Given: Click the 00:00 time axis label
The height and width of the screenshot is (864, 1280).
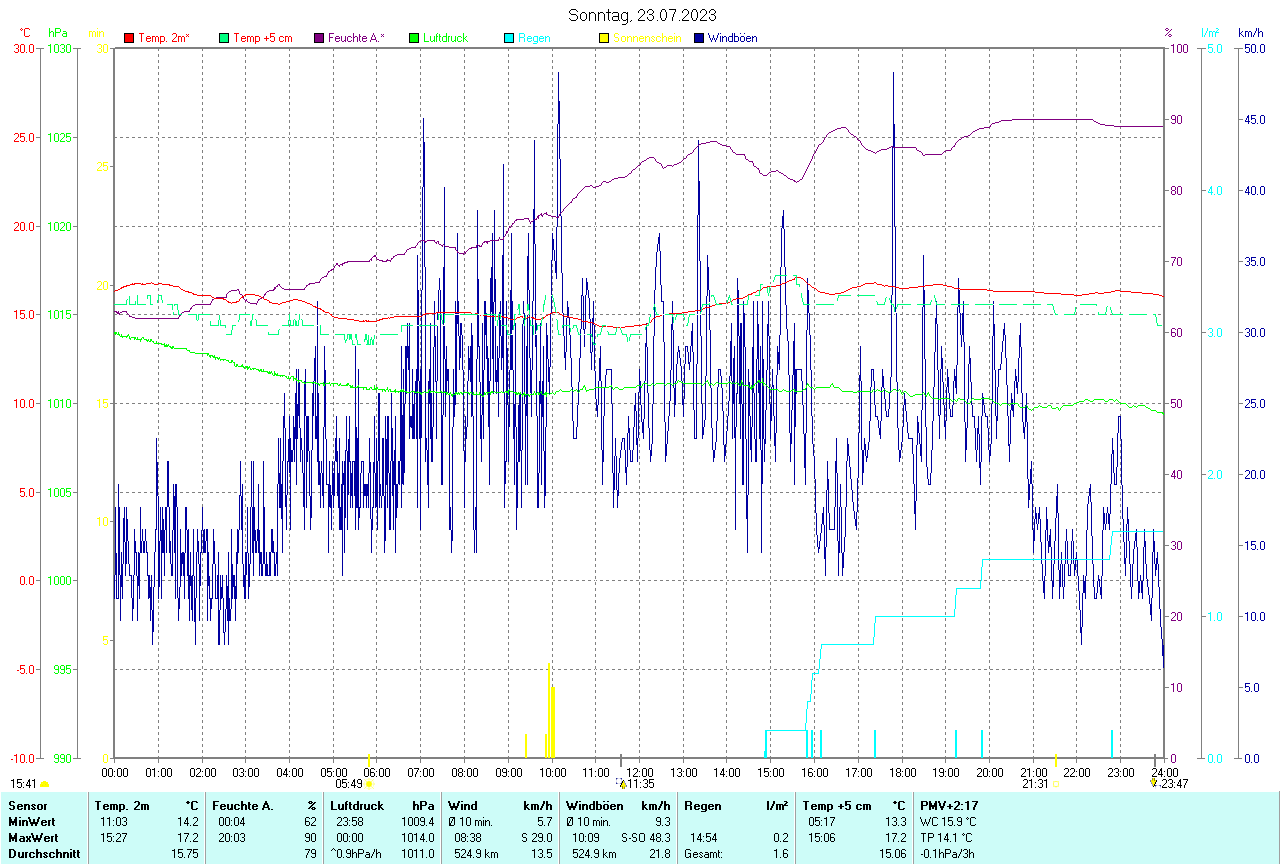Looking at the screenshot, I should point(115,772).
